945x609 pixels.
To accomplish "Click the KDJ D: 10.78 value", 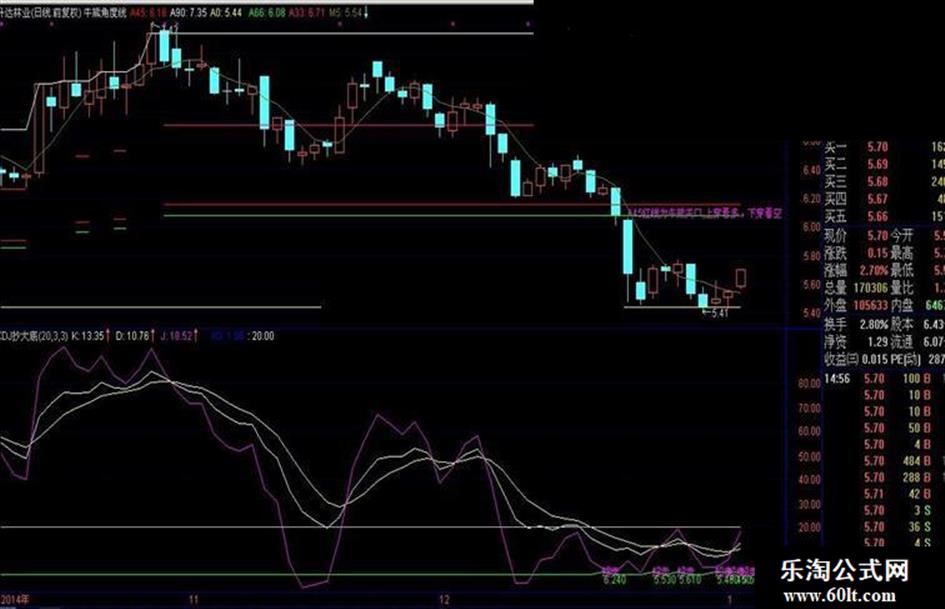I will 132,335.
